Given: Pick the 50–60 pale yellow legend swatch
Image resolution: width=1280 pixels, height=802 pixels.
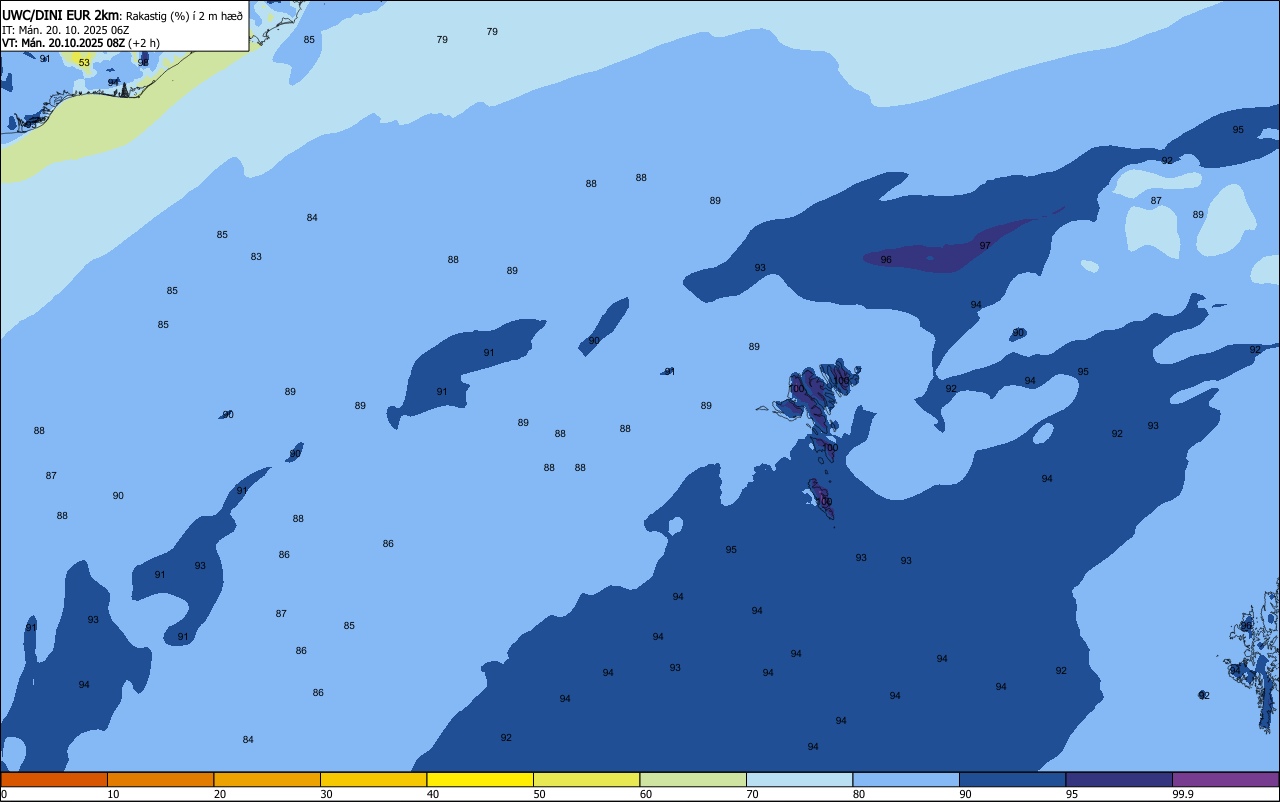Looking at the screenshot, I should click(586, 779).
